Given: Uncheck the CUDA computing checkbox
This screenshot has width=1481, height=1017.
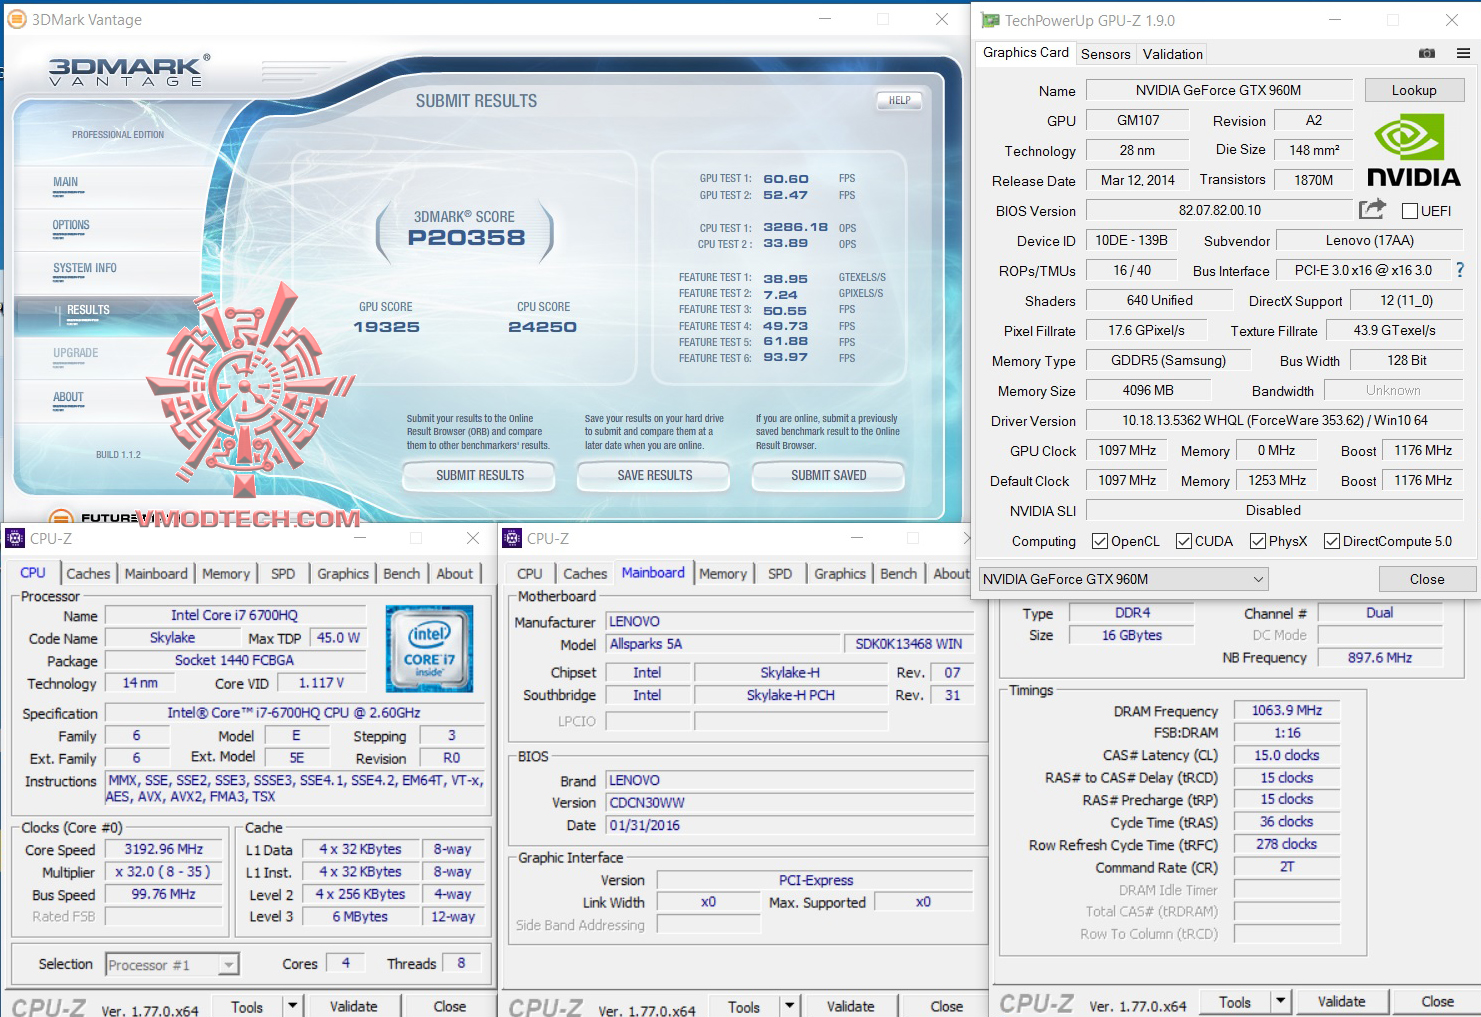Looking at the screenshot, I should (x=1183, y=541).
